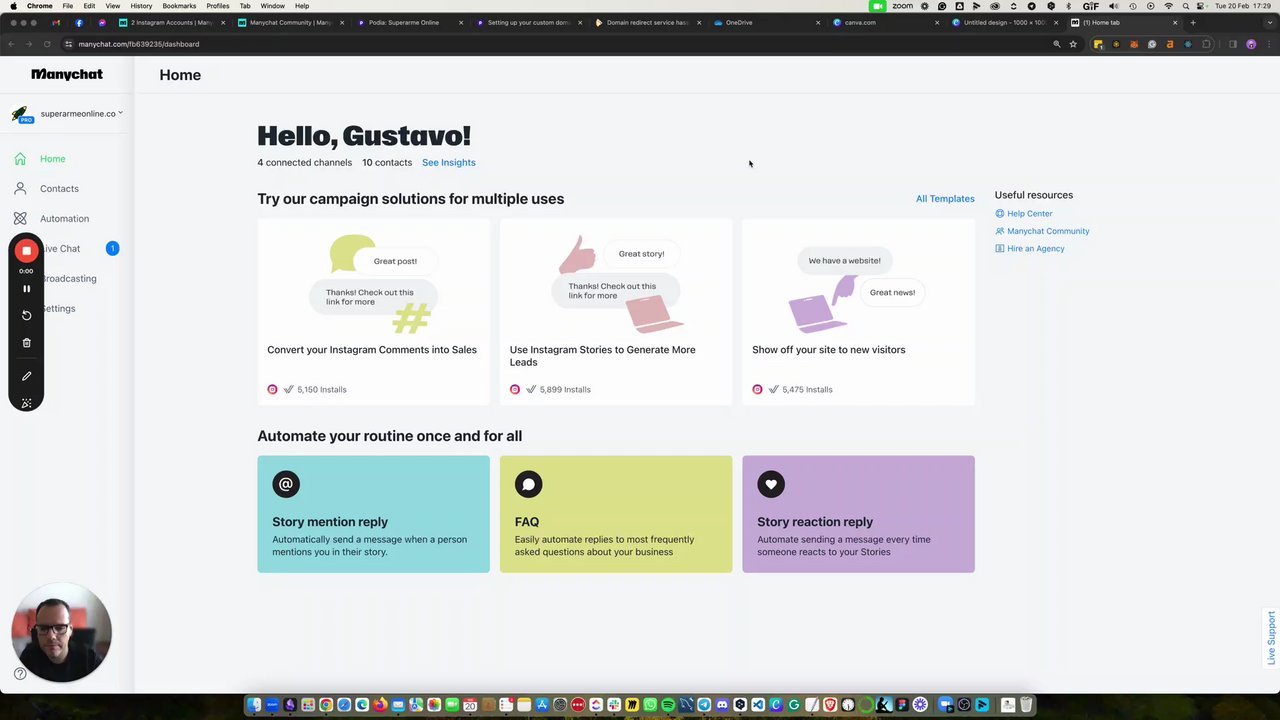Click the Instagram icon on 5,150 Installs card

pyautogui.click(x=272, y=390)
